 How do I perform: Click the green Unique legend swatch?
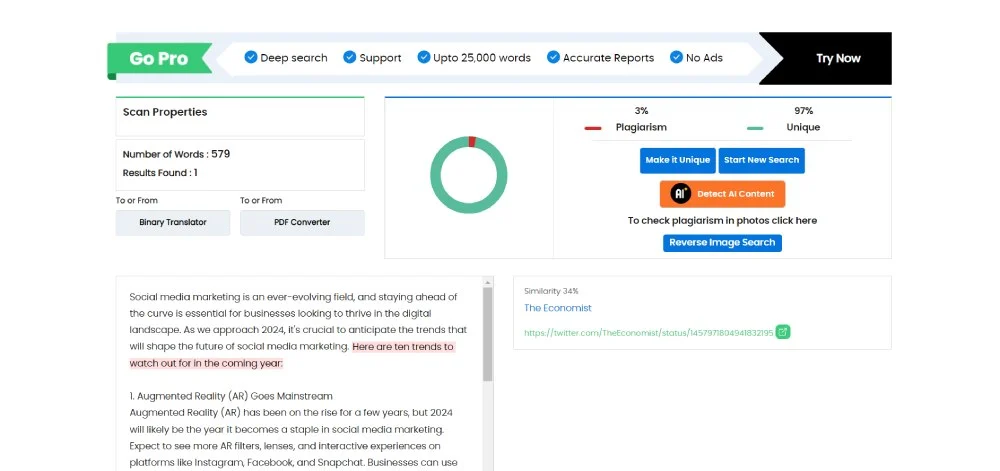point(755,128)
